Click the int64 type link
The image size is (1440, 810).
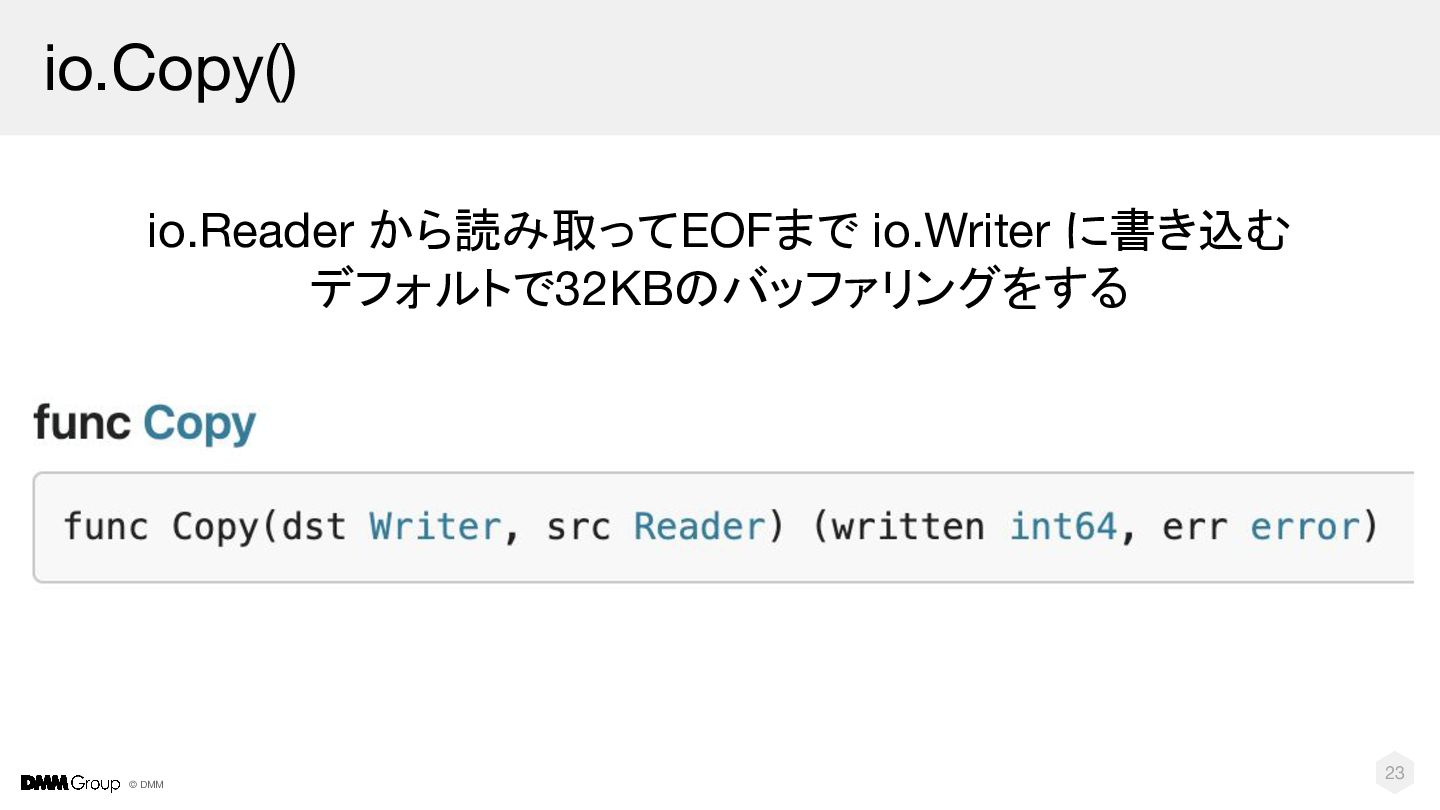[x=1062, y=526]
